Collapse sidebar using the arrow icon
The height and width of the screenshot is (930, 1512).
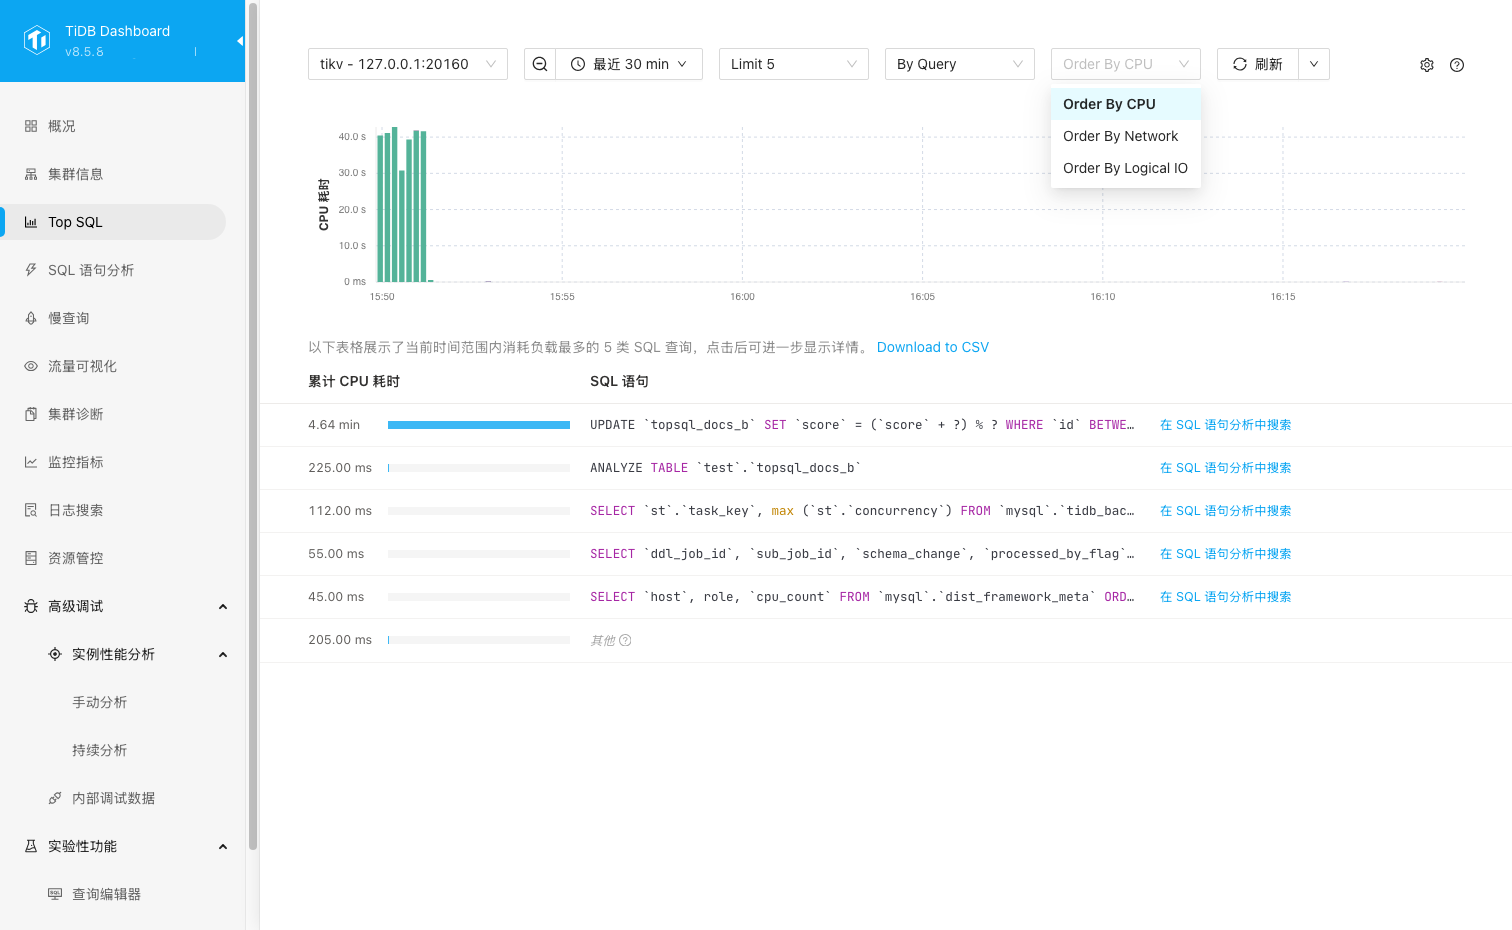click(x=239, y=41)
